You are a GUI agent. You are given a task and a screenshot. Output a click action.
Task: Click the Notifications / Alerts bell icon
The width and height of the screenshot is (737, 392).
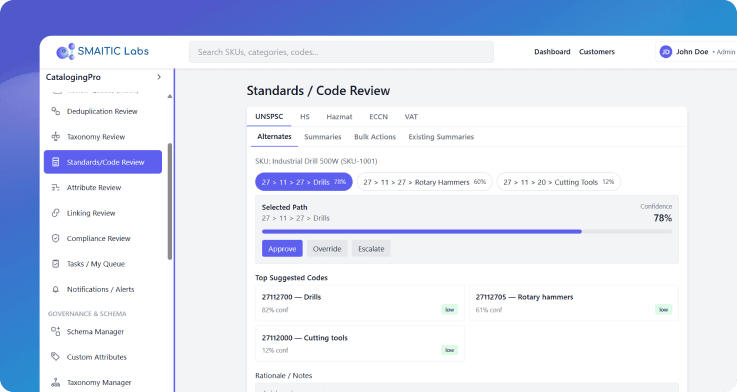click(55, 289)
